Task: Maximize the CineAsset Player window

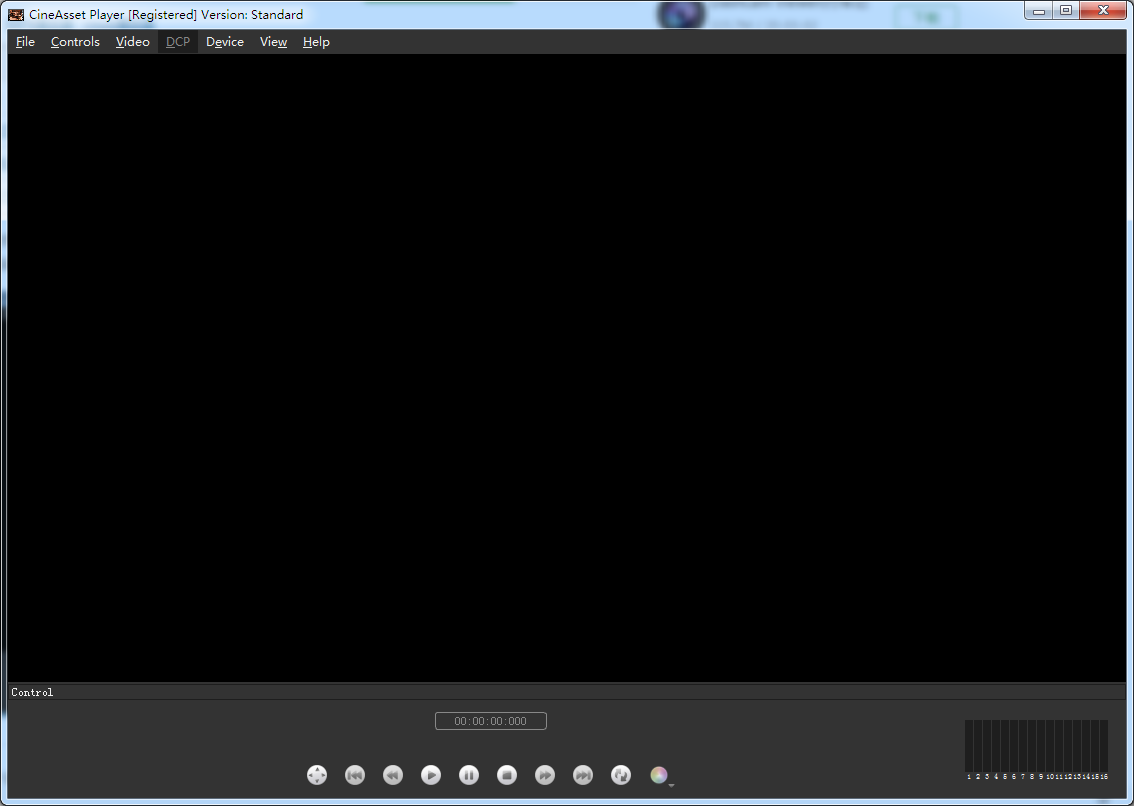Action: (1066, 11)
